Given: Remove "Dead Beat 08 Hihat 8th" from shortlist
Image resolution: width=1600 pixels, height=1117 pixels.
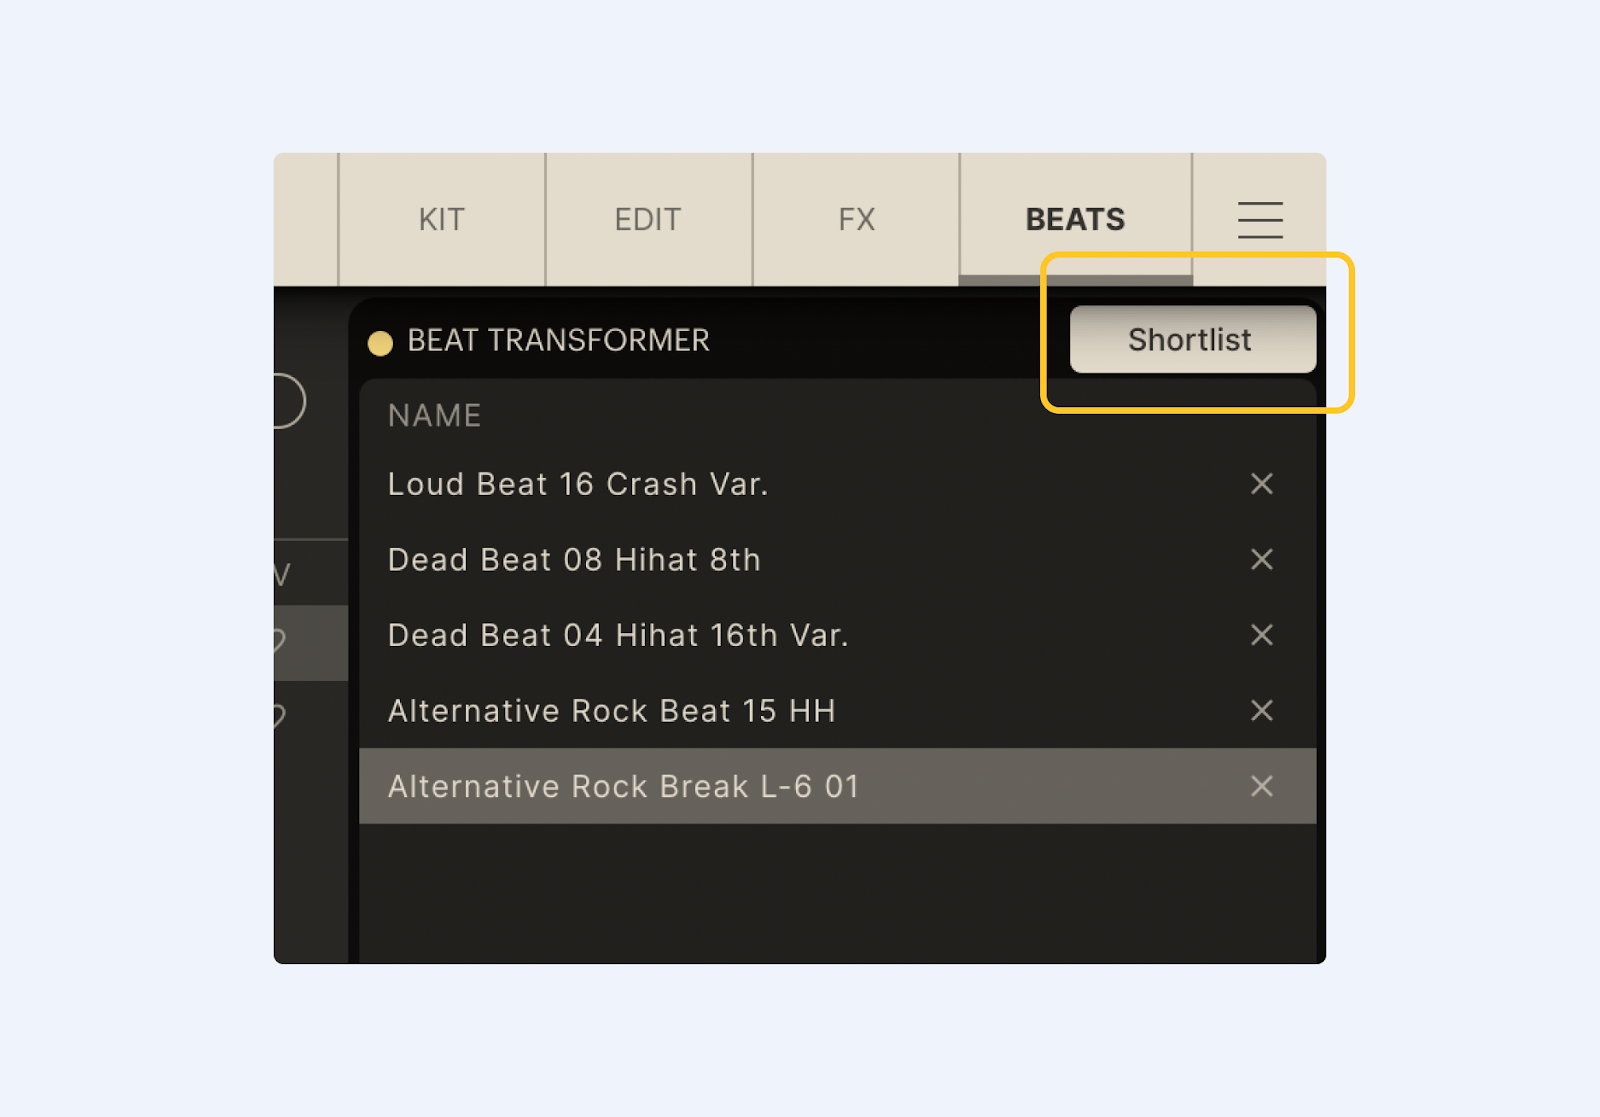Looking at the screenshot, I should click(x=1262, y=560).
